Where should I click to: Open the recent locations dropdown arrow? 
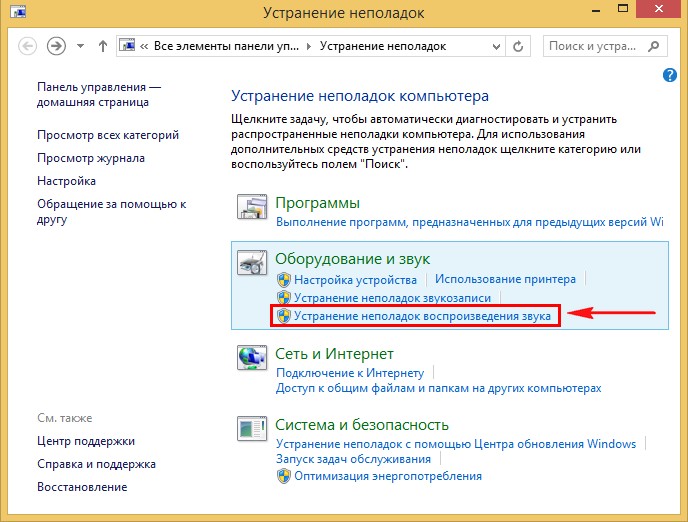pyautogui.click(x=80, y=46)
